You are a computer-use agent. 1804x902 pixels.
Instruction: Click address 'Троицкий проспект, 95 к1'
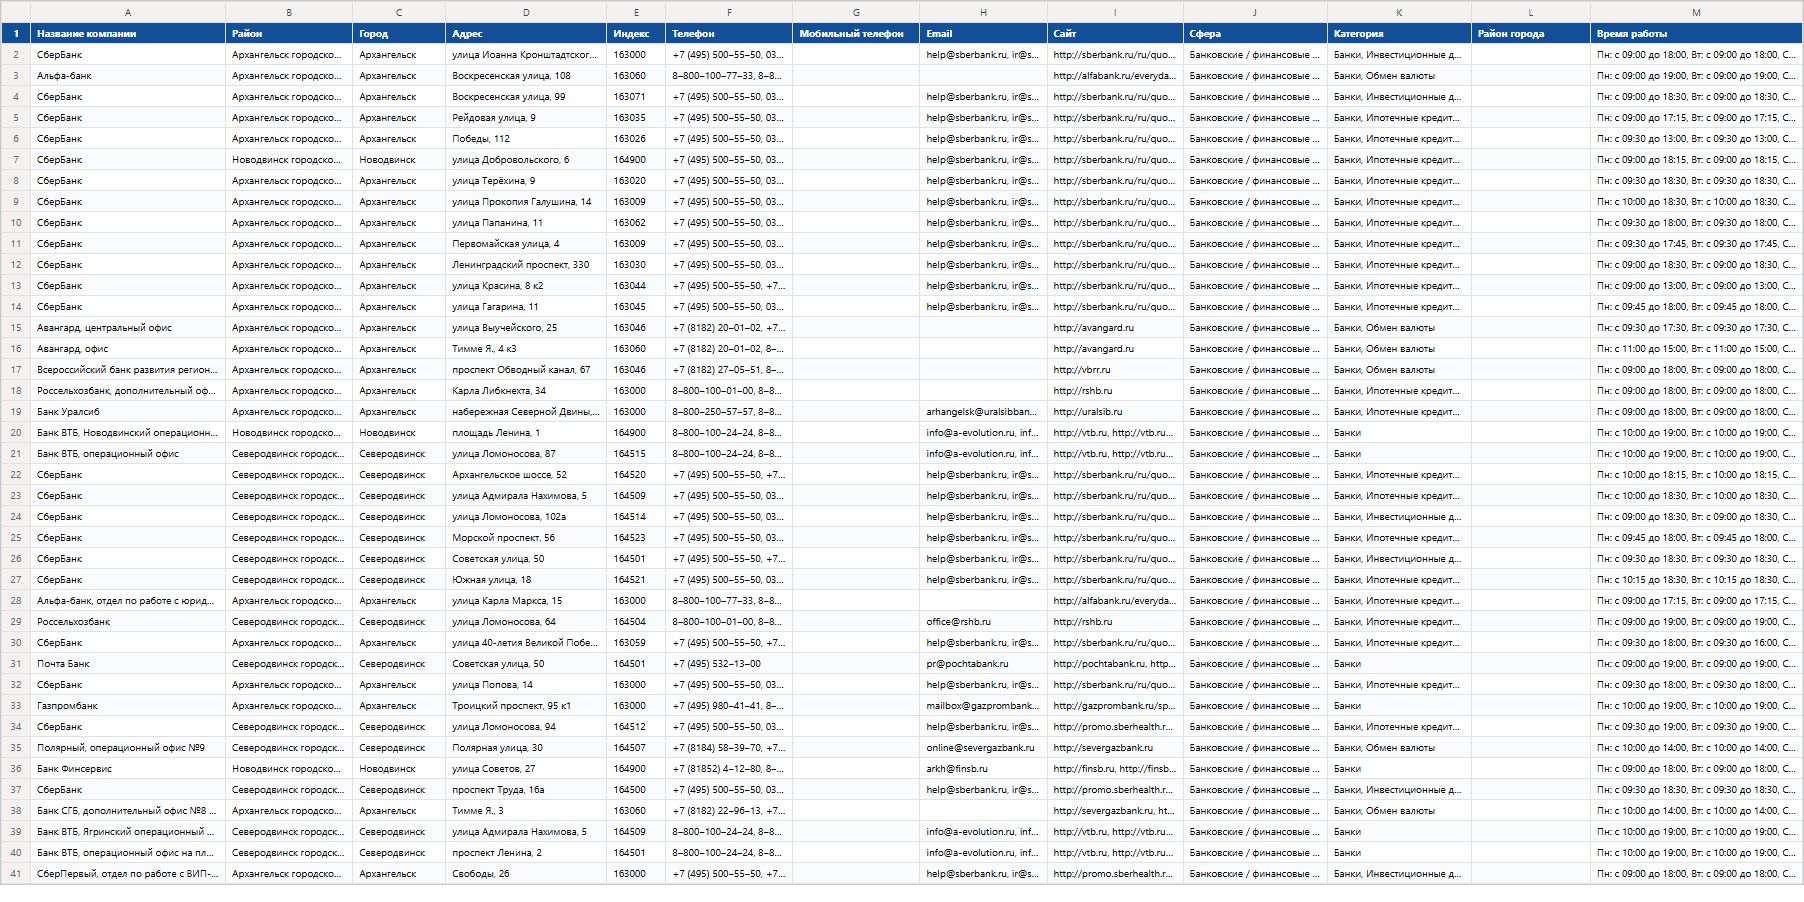(526, 706)
